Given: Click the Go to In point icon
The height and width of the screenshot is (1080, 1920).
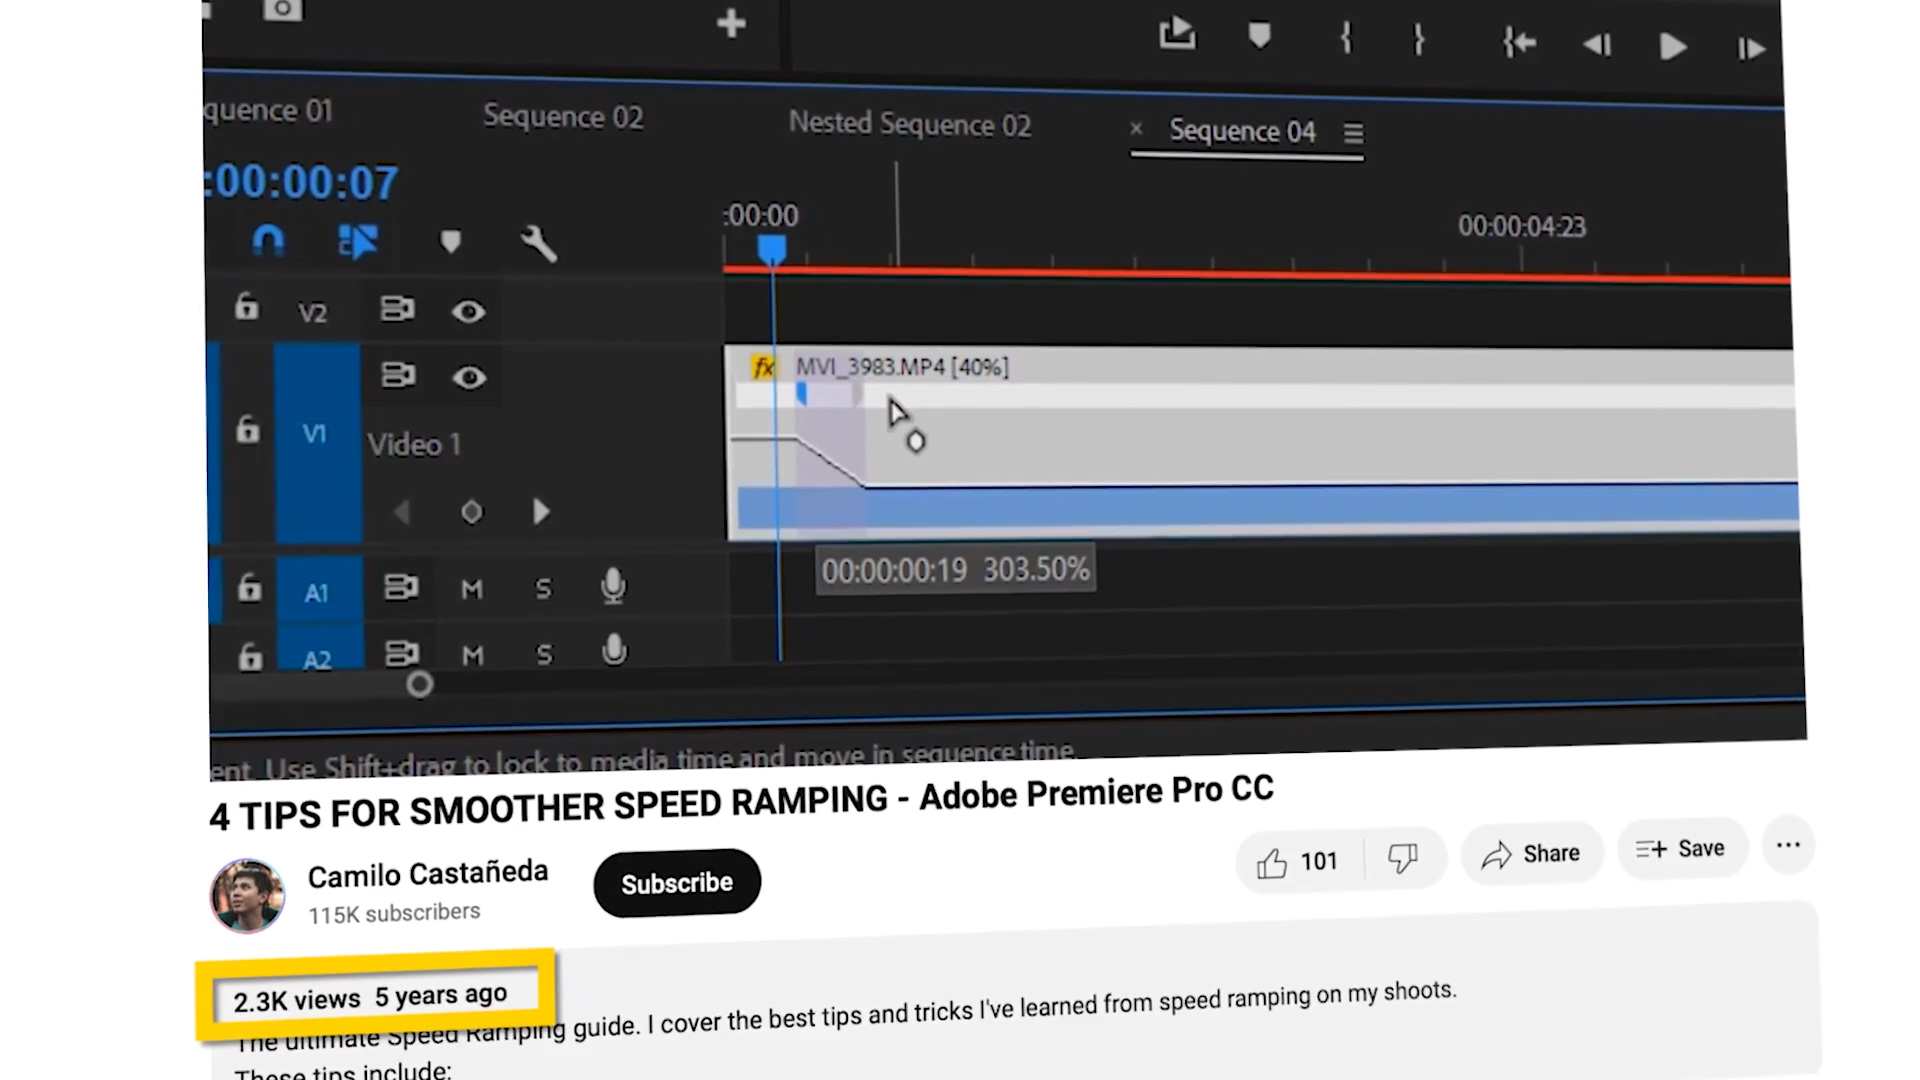Looking at the screenshot, I should pos(1518,43).
